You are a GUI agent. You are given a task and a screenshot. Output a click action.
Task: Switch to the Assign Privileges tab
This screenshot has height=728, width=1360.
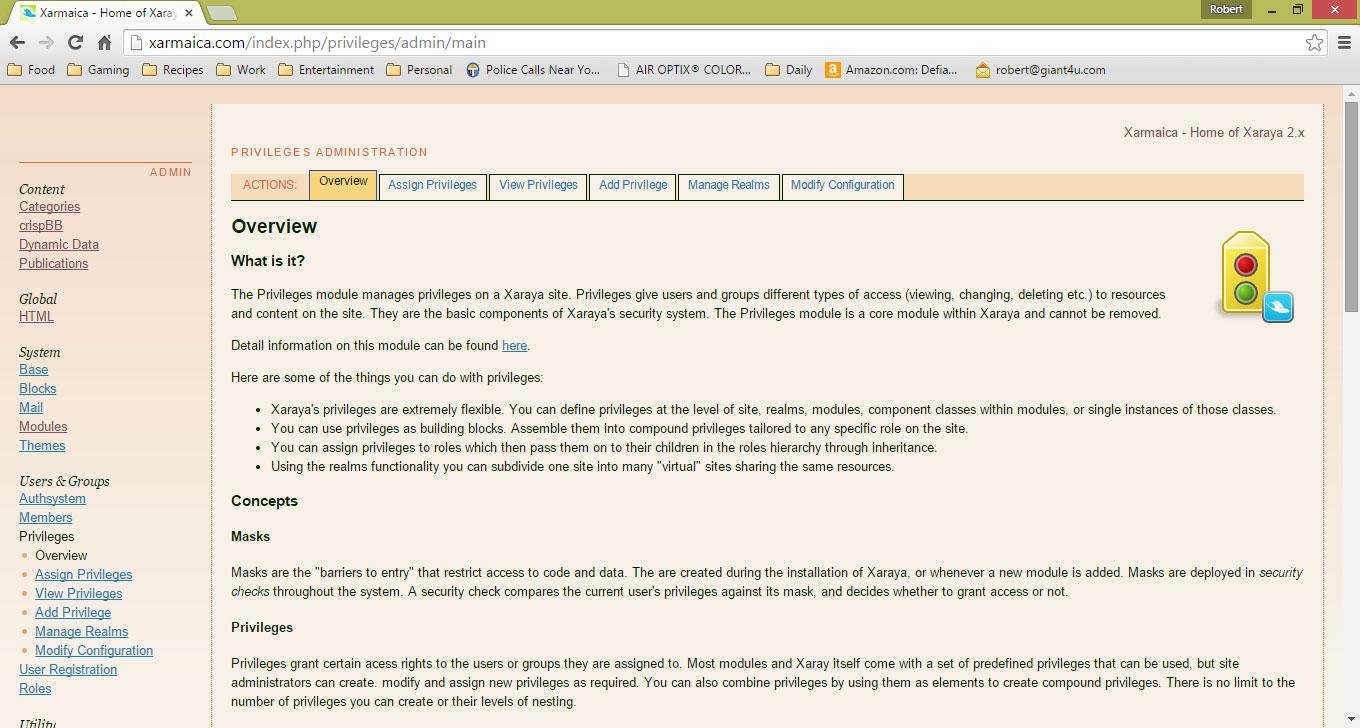pos(432,186)
